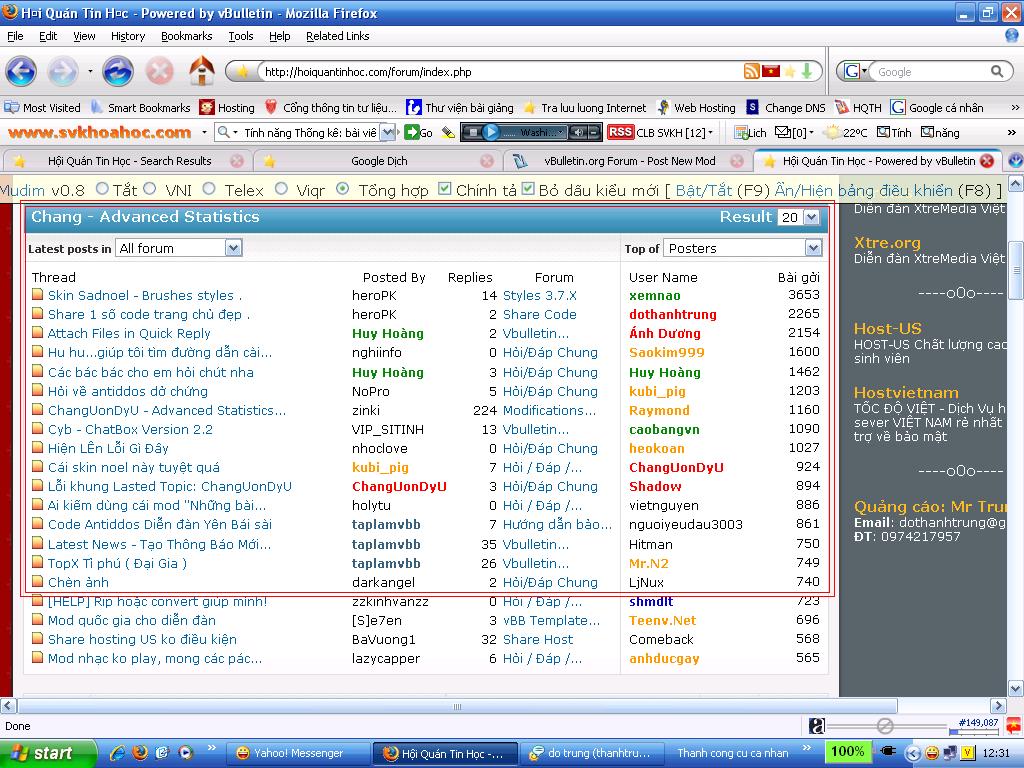Click the RSS CLB SVKH toolbar icon
This screenshot has height=768, width=1024.
click(x=620, y=132)
